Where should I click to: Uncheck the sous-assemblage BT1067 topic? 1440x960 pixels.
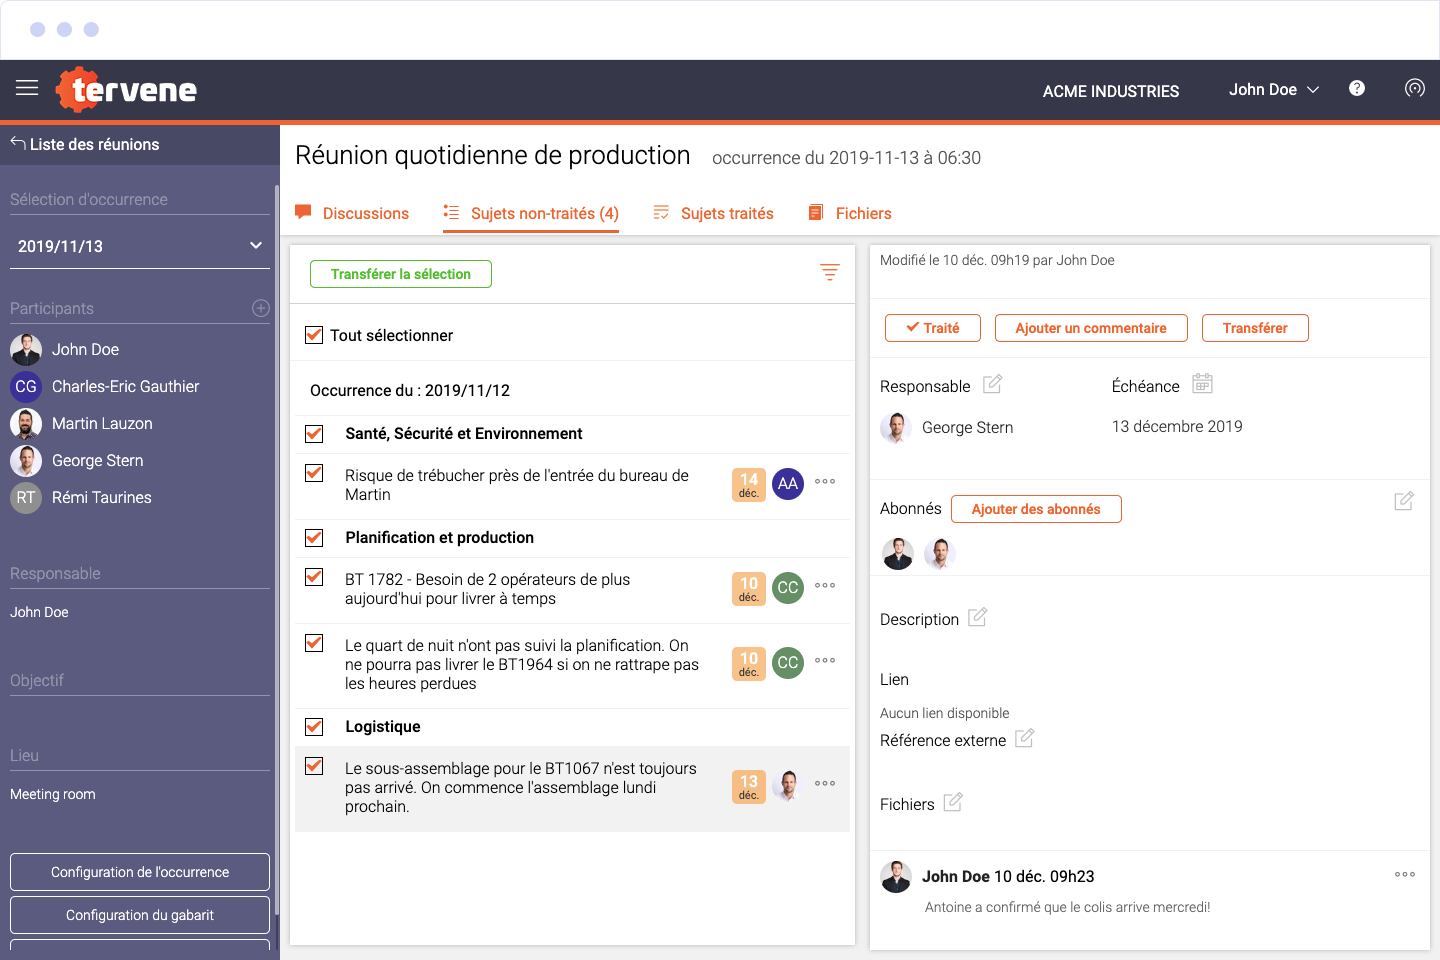pos(314,766)
